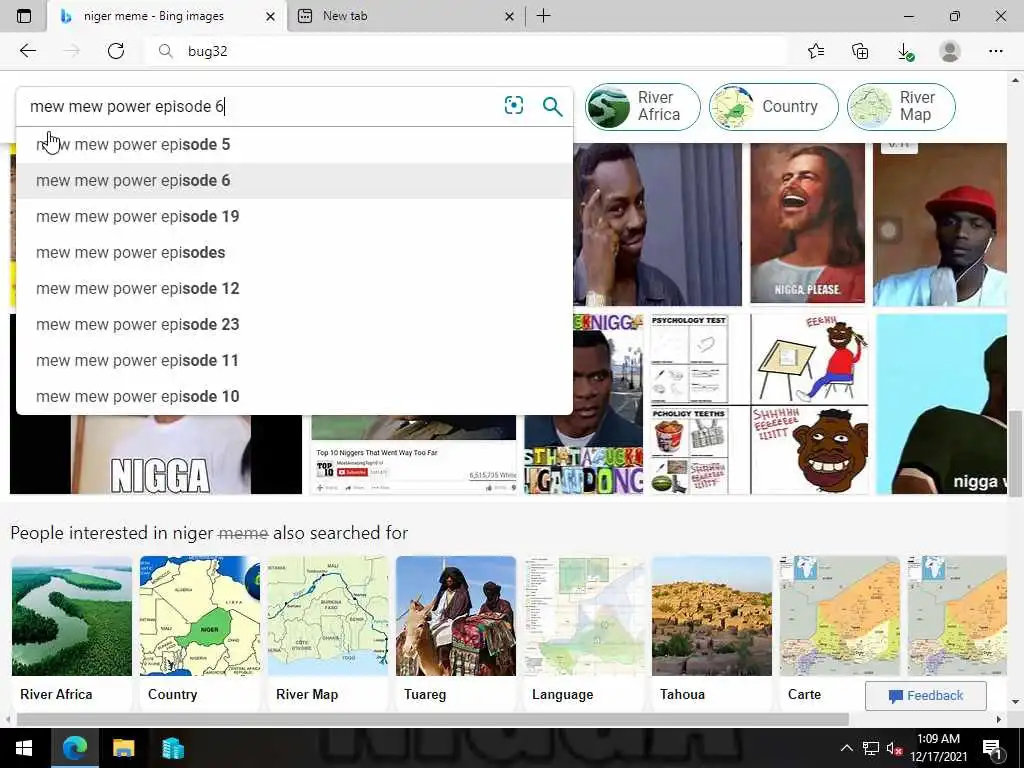This screenshot has width=1024, height=768.
Task: Go back with the browser back arrow
Action: [27, 51]
